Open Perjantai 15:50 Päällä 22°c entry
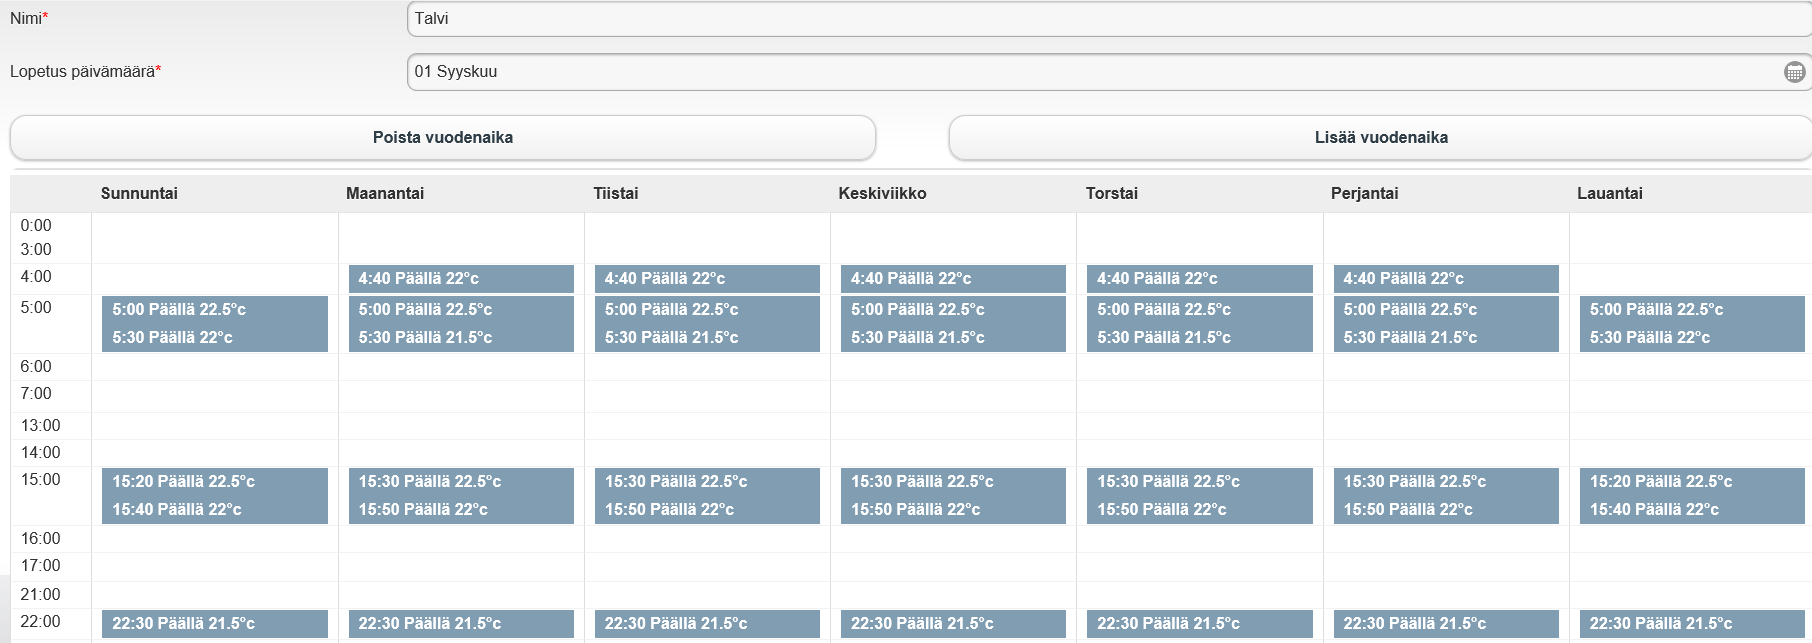This screenshot has width=1812, height=643. (x=1446, y=510)
